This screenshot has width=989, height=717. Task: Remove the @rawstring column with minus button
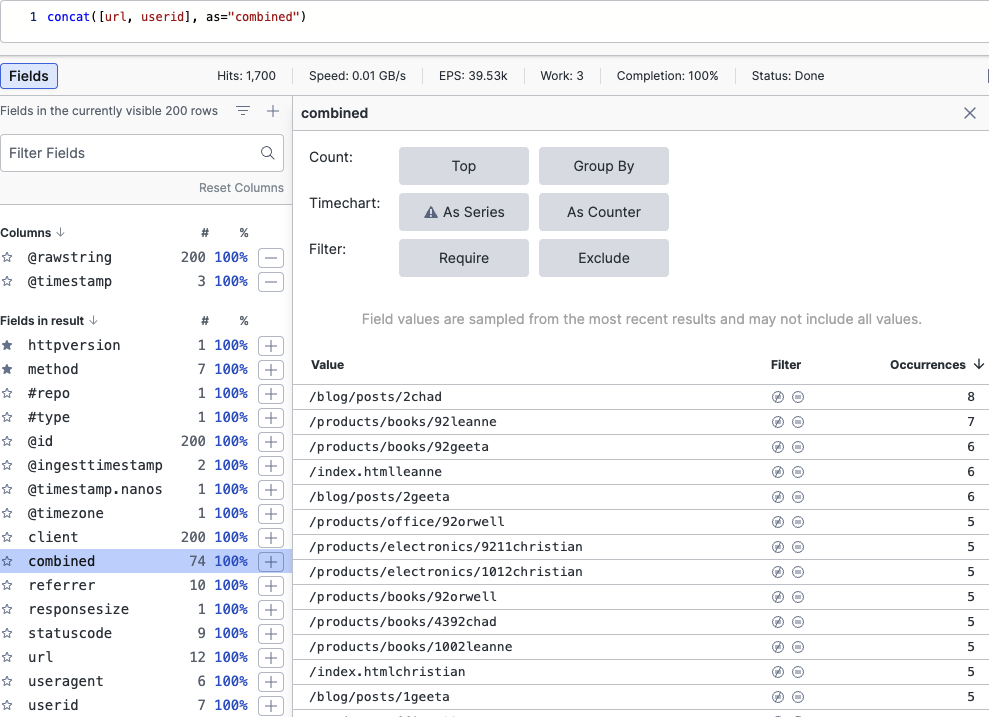(270, 258)
